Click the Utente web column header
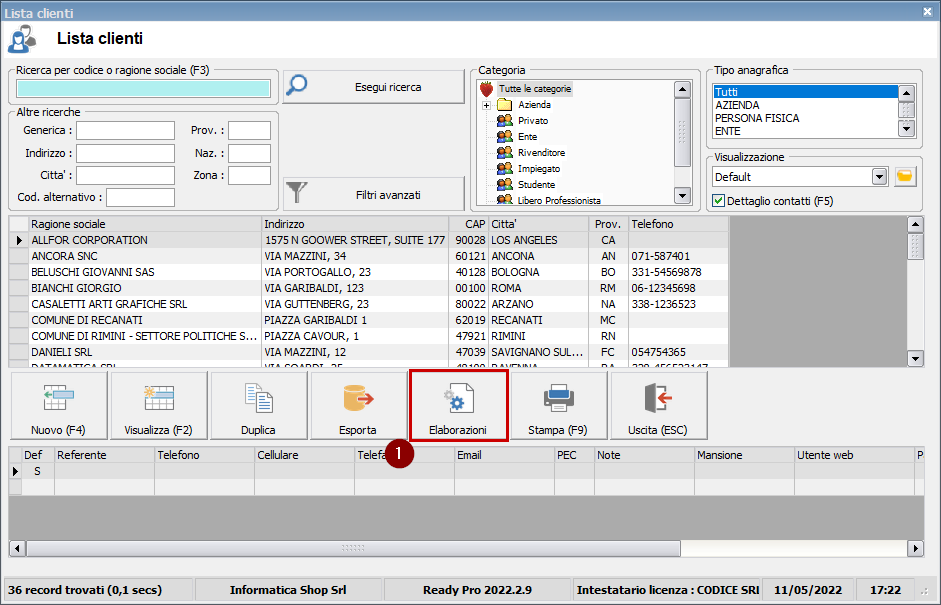The width and height of the screenshot is (941, 605). pyautogui.click(x=854, y=455)
